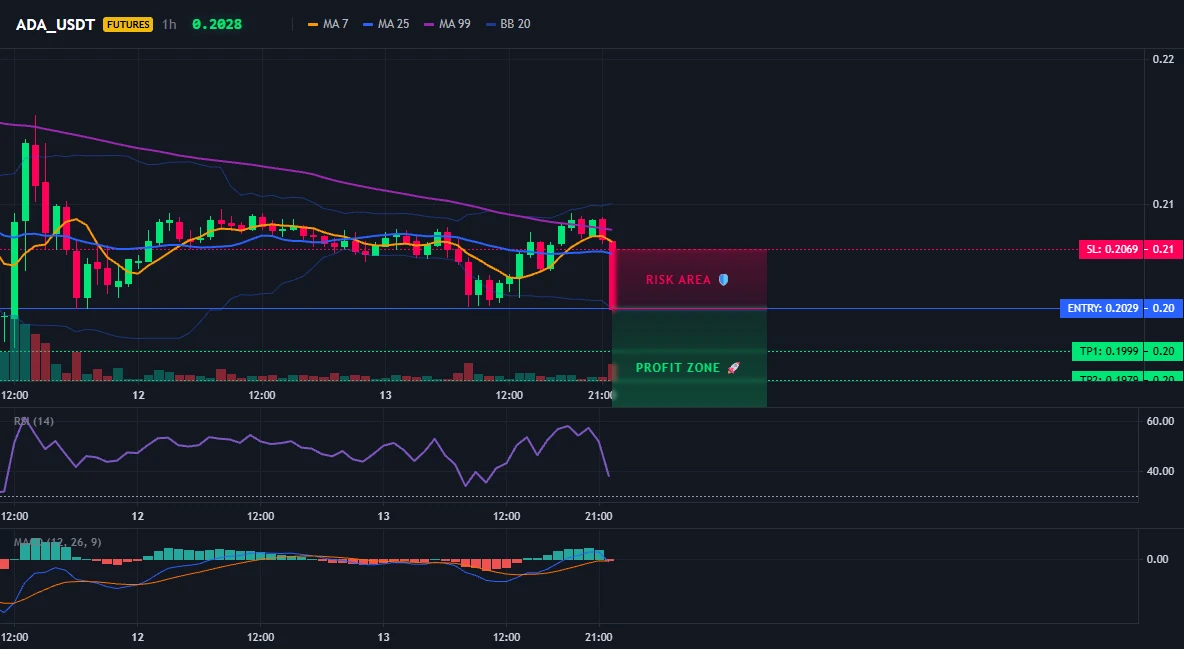The image size is (1184, 649).
Task: Click the 21:00 time label under price chart
Action: tap(600, 395)
